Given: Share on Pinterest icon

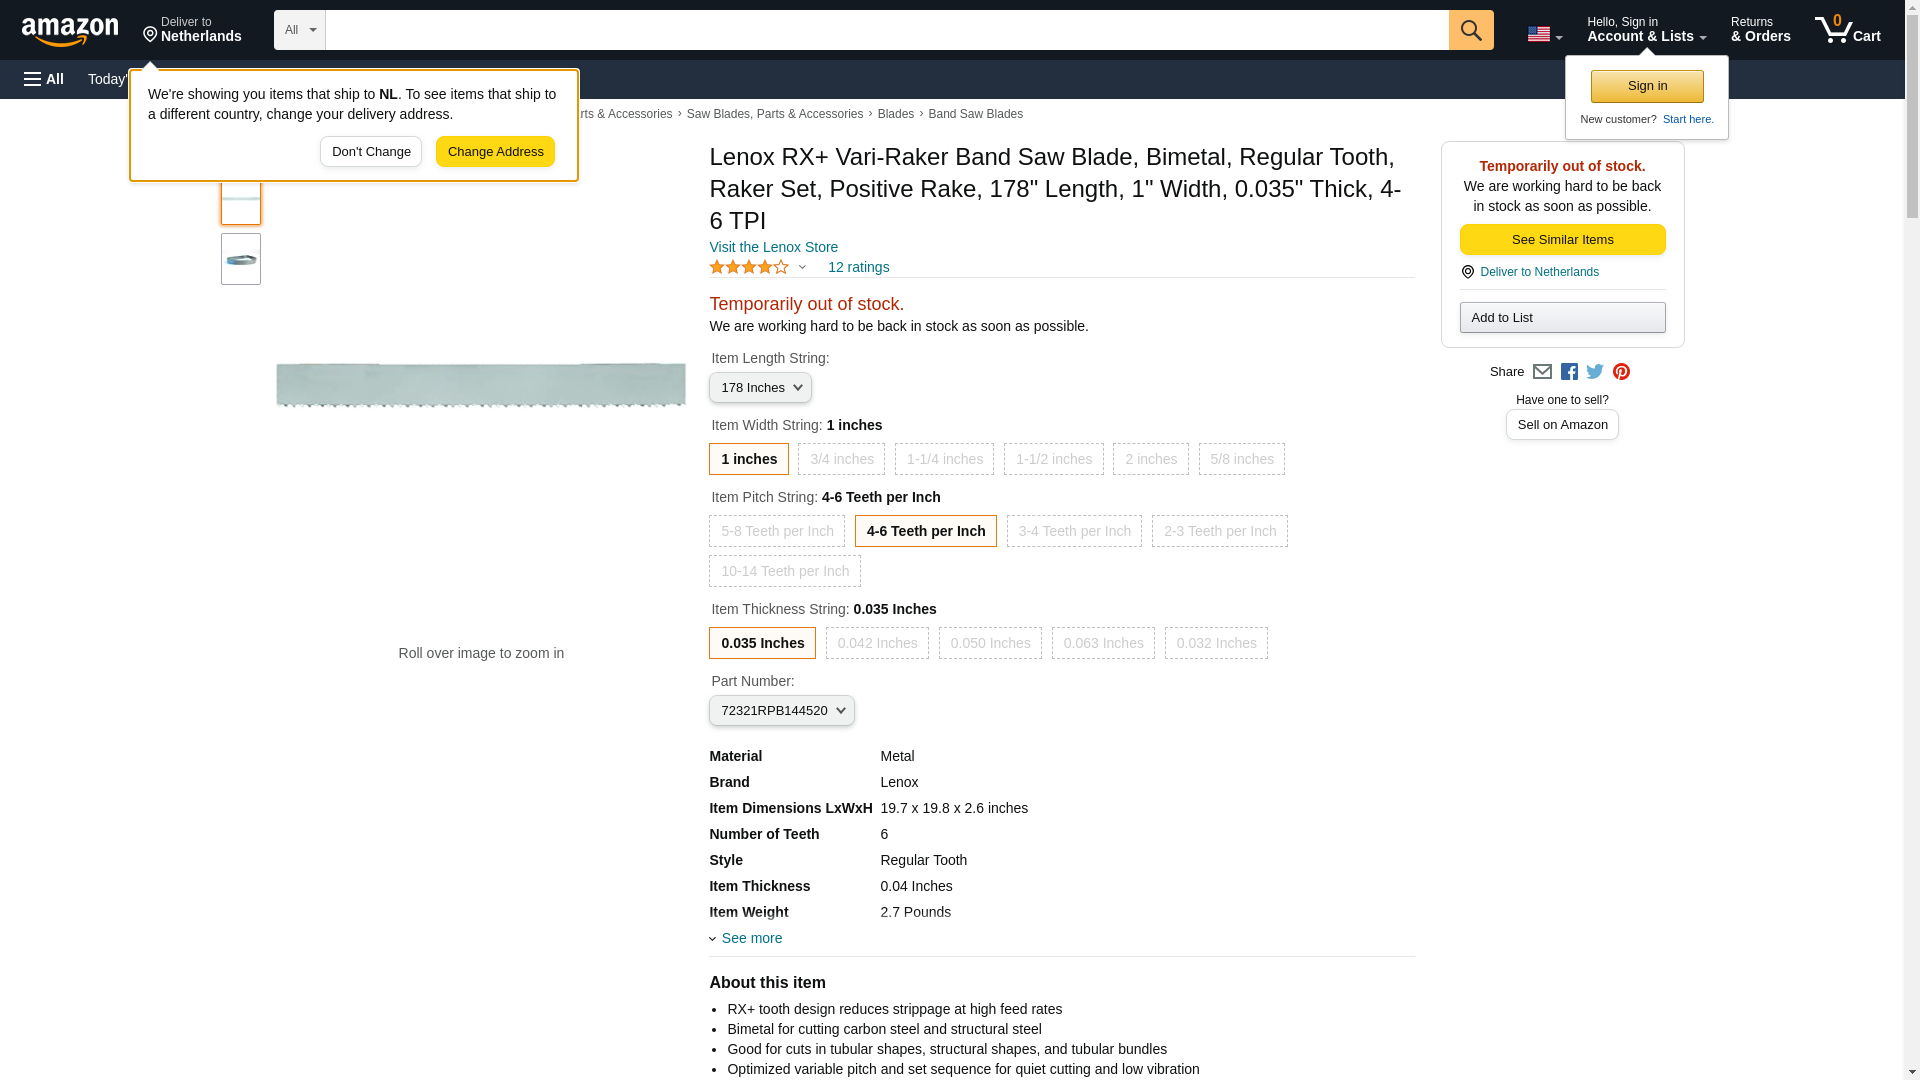Looking at the screenshot, I should (1621, 372).
